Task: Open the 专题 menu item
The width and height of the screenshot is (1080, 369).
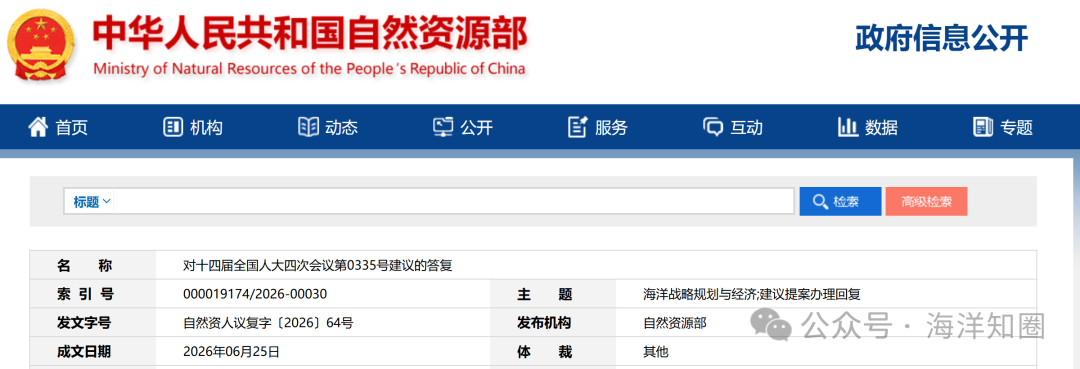Action: (x=1017, y=127)
